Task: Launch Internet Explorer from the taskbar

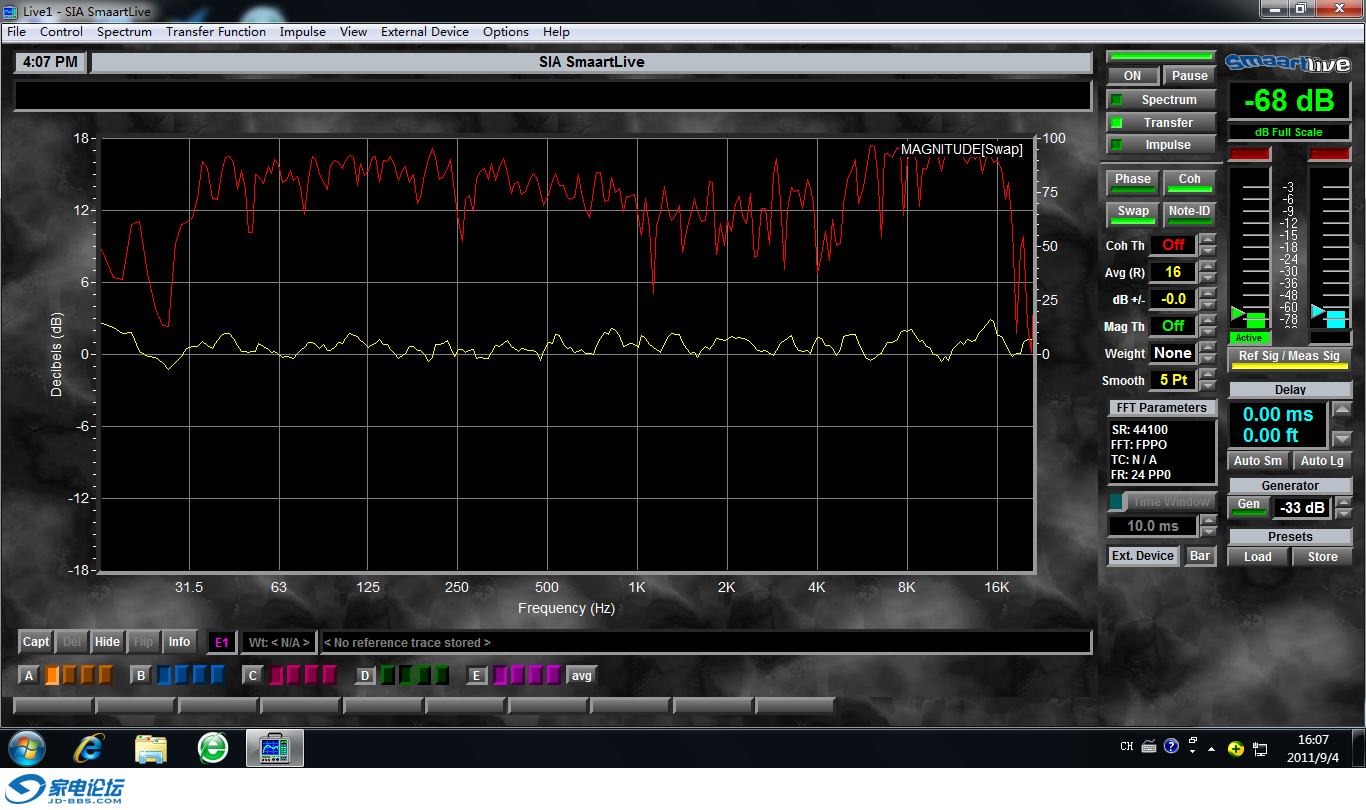Action: pyautogui.click(x=89, y=748)
